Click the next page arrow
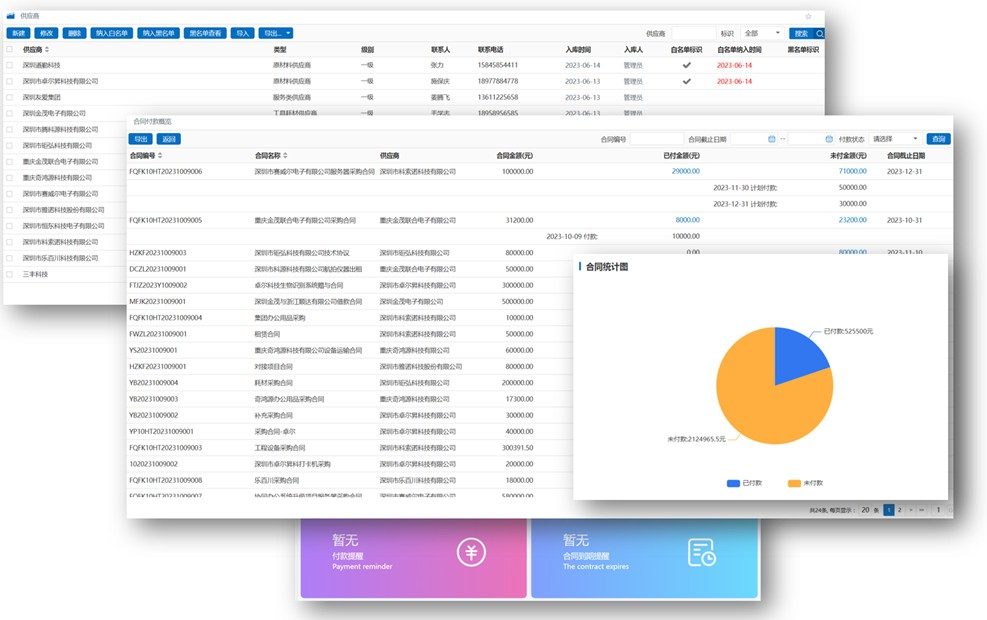 pos(910,510)
